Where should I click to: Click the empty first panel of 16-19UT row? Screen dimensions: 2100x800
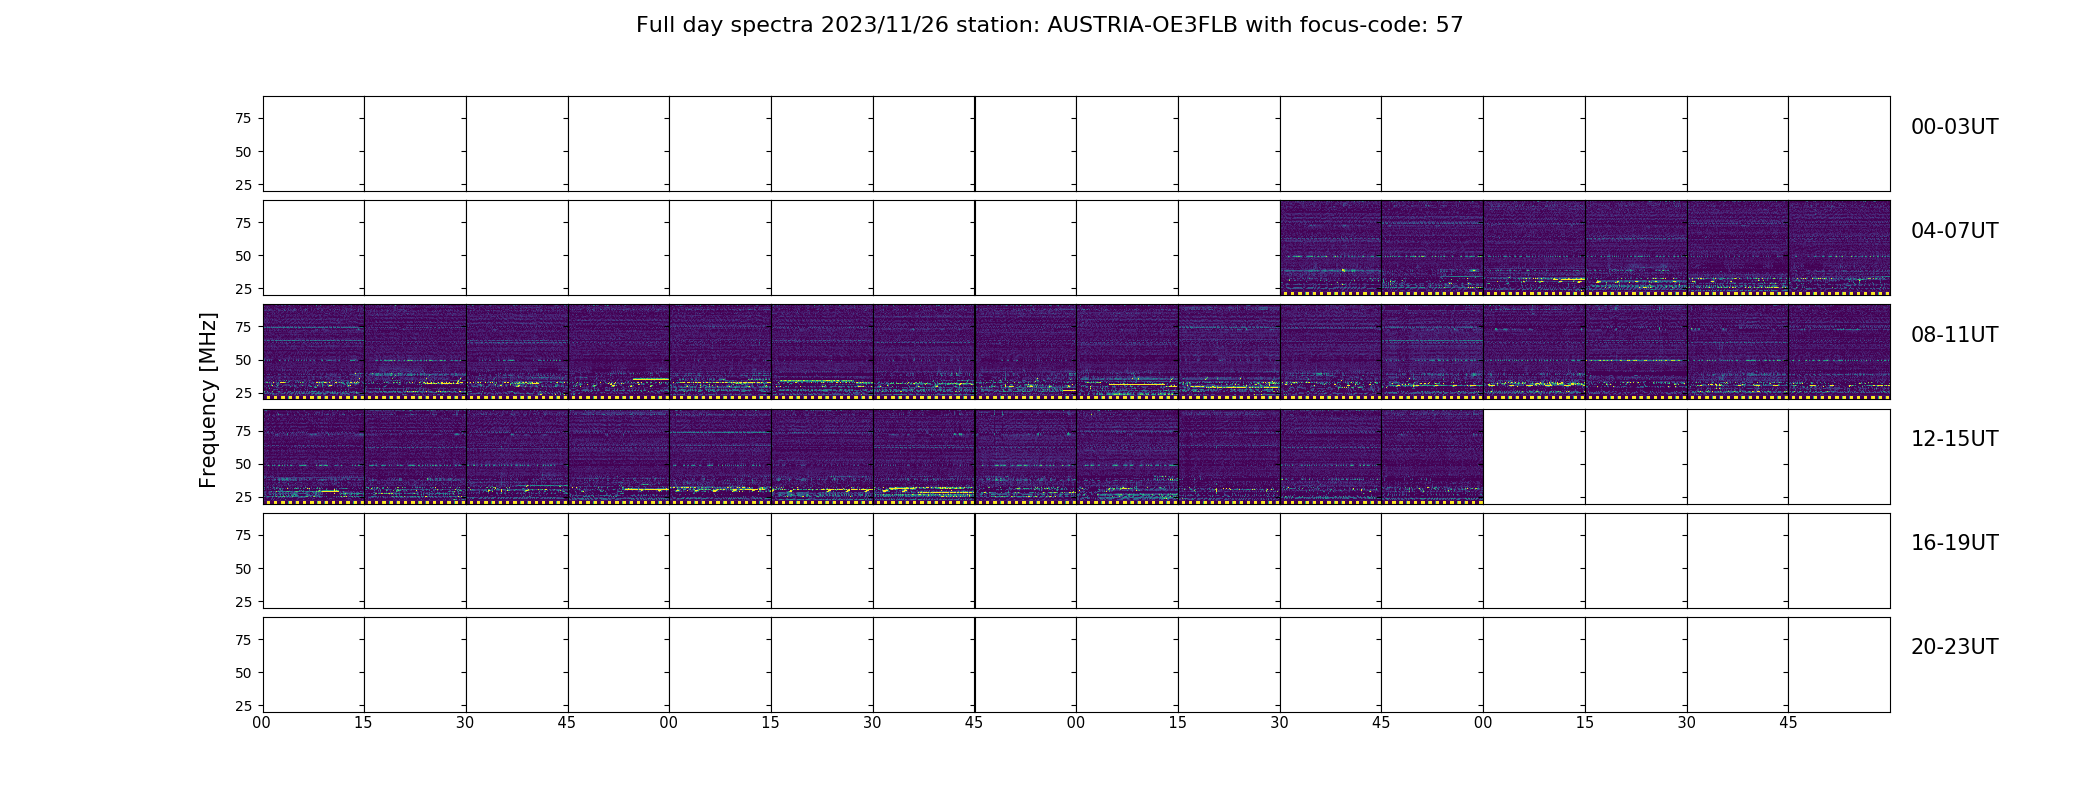click(x=314, y=561)
